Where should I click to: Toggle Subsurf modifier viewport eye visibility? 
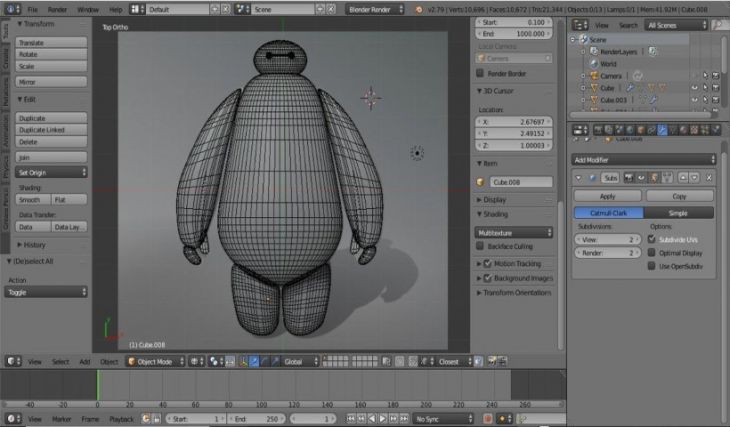[641, 177]
